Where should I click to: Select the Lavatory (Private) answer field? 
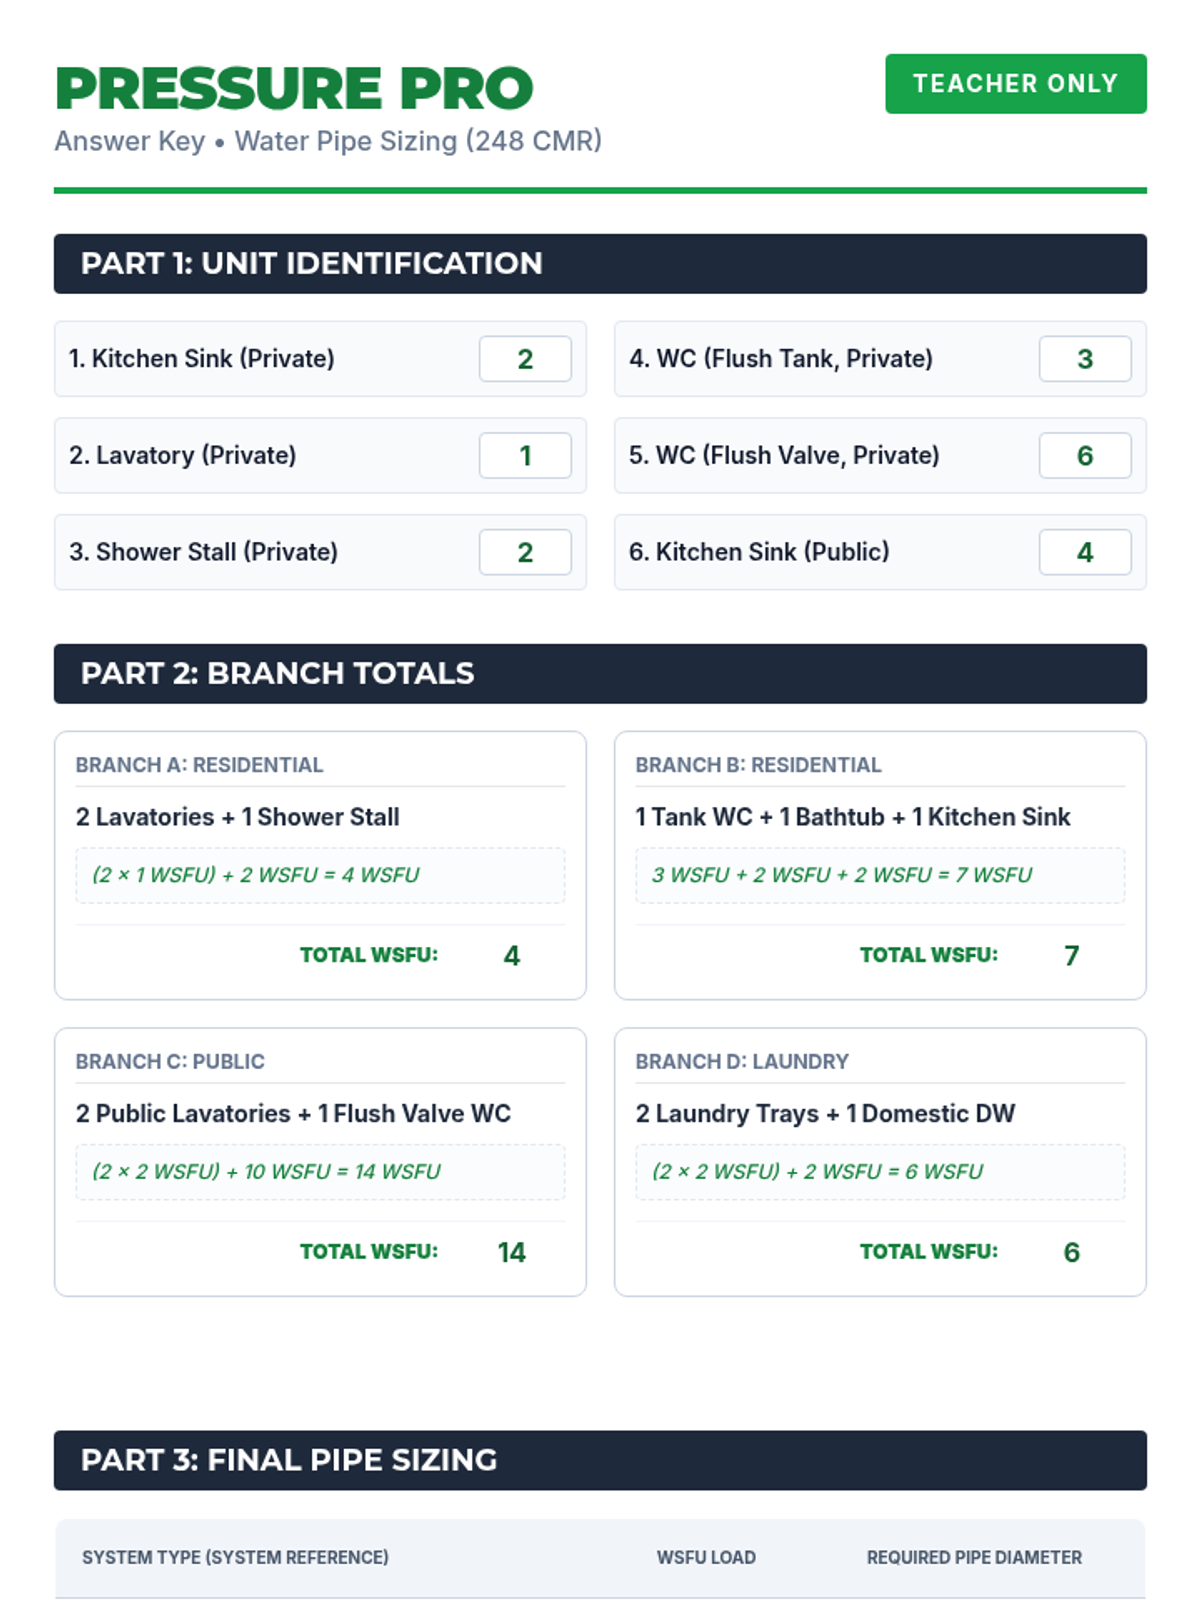[525, 456]
